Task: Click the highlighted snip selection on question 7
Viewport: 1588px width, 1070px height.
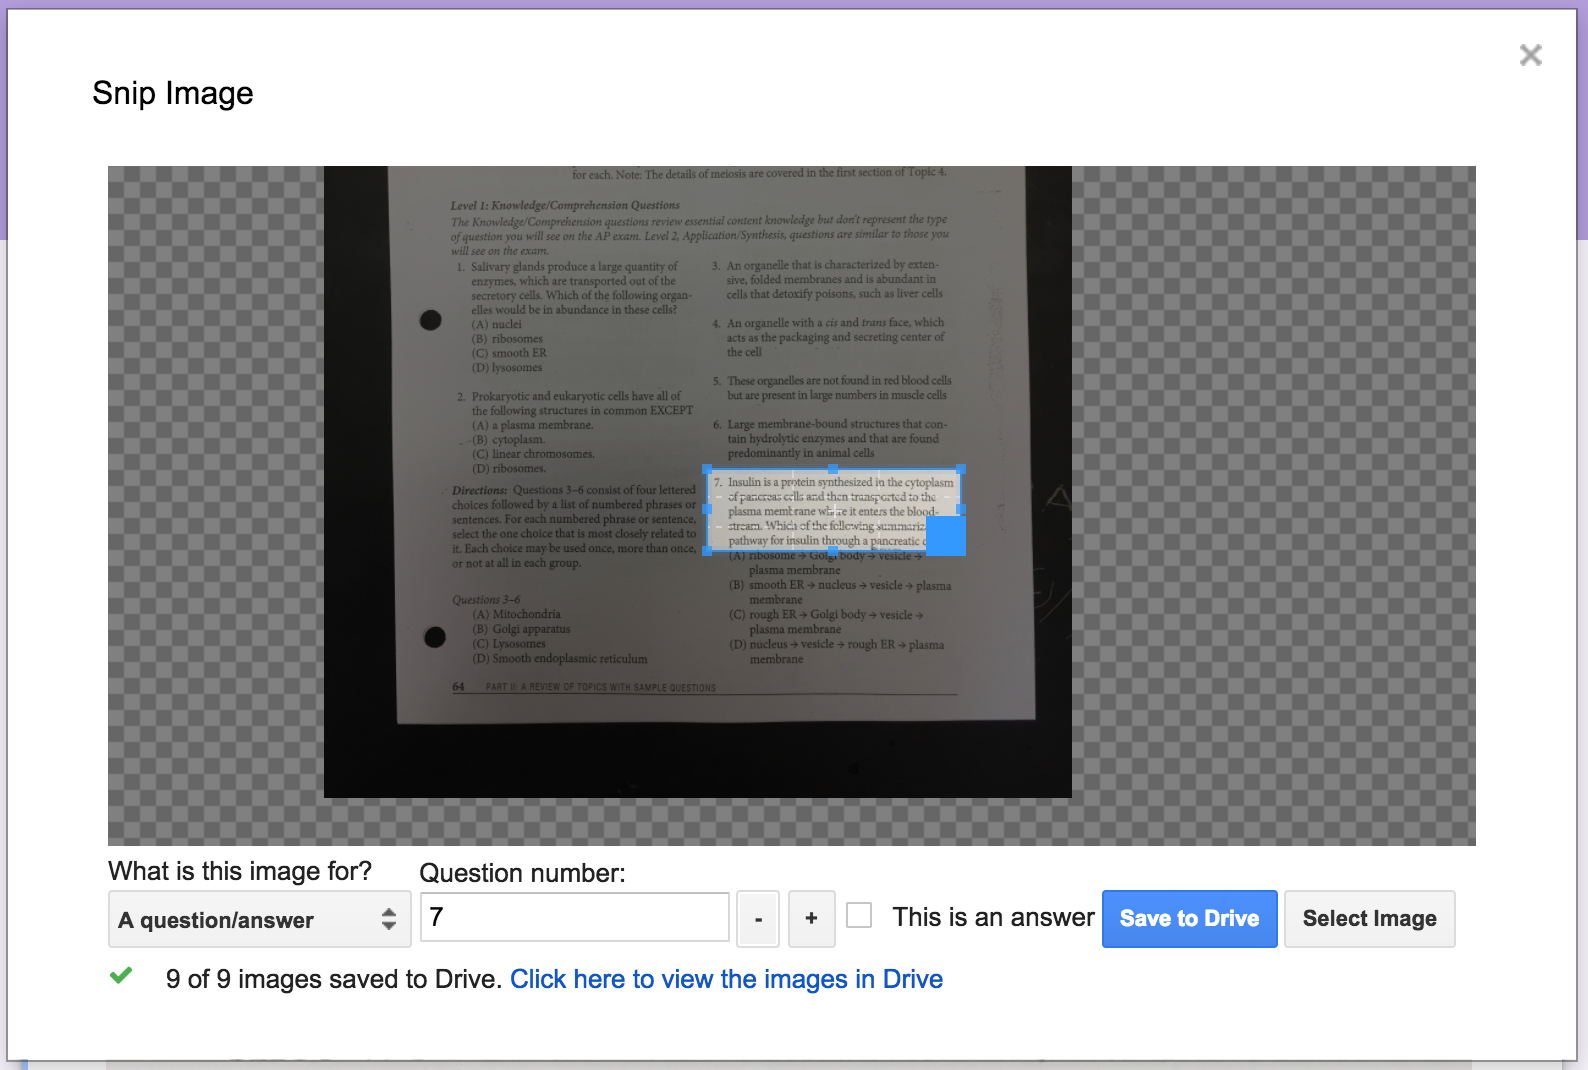Action: pos(833,510)
